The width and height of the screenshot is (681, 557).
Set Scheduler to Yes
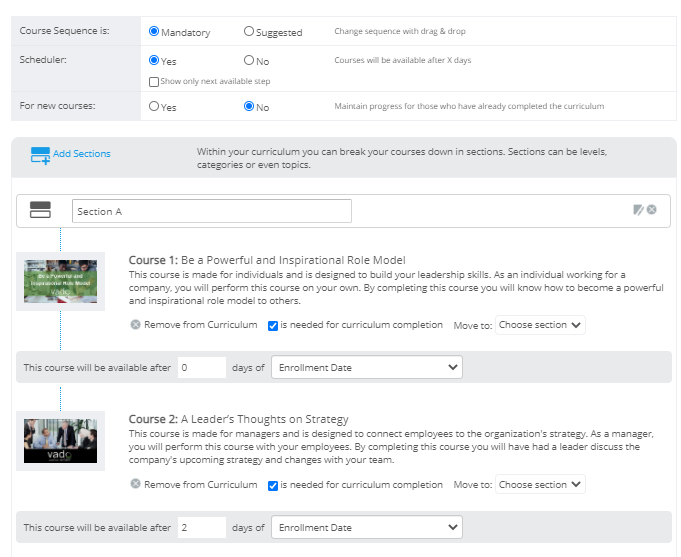point(154,60)
